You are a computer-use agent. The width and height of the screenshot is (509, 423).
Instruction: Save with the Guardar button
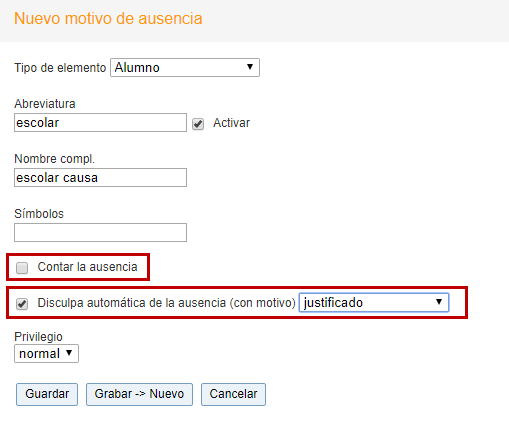click(x=47, y=394)
